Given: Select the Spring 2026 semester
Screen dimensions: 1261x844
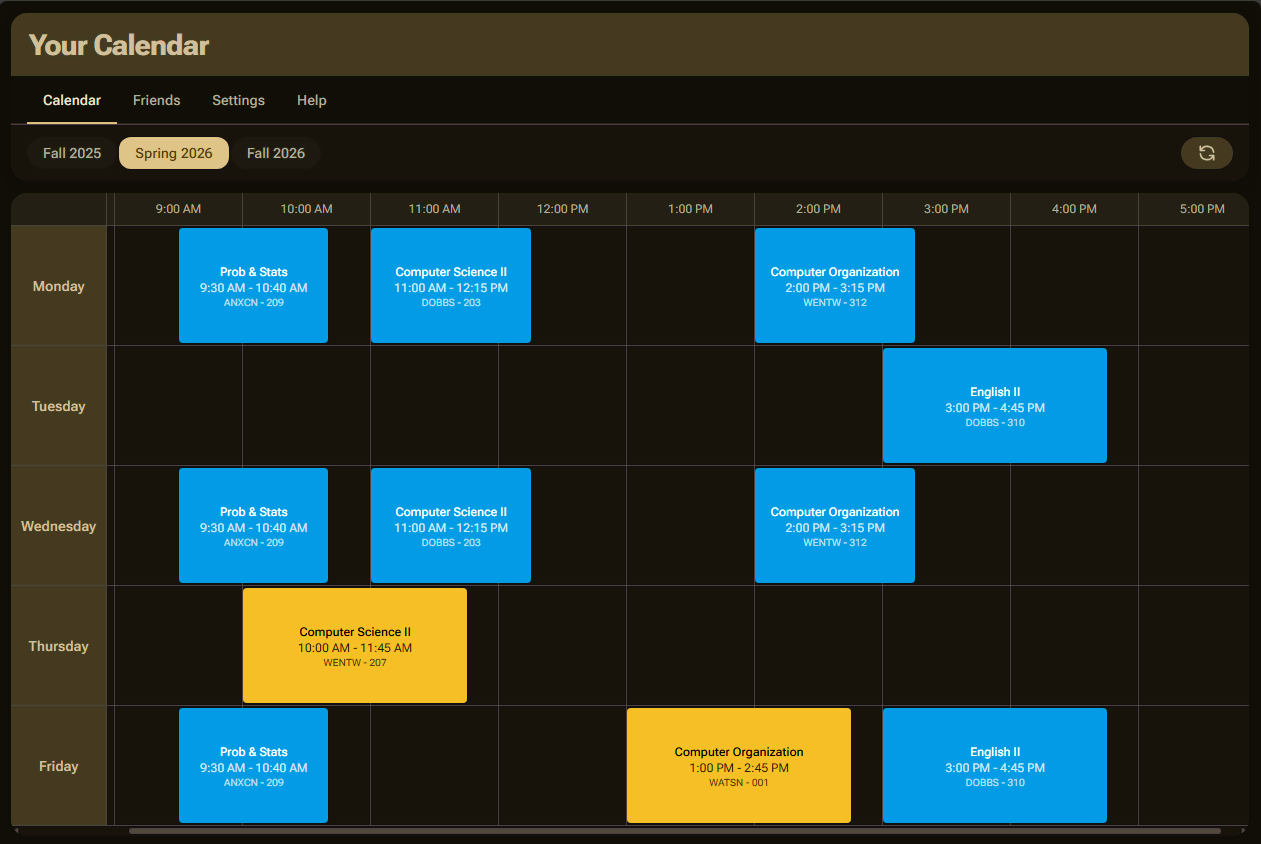Looking at the screenshot, I should (174, 153).
